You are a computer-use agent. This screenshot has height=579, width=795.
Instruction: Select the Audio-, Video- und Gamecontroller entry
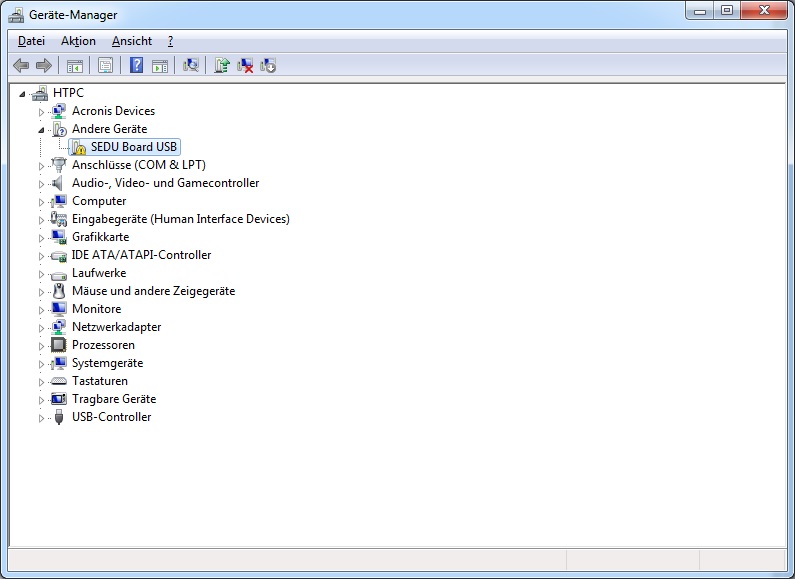click(x=165, y=183)
